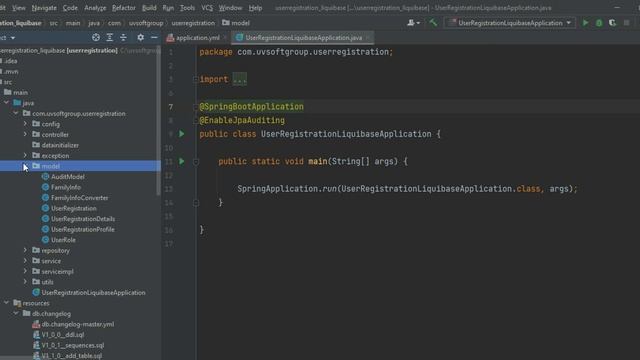Expand the config package
The image size is (640, 360).
25,124
